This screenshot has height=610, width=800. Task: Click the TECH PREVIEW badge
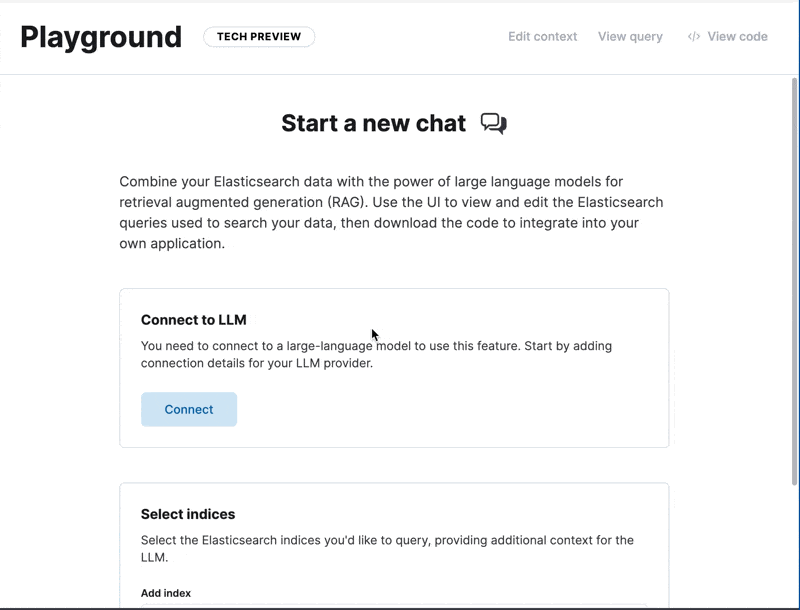(259, 36)
